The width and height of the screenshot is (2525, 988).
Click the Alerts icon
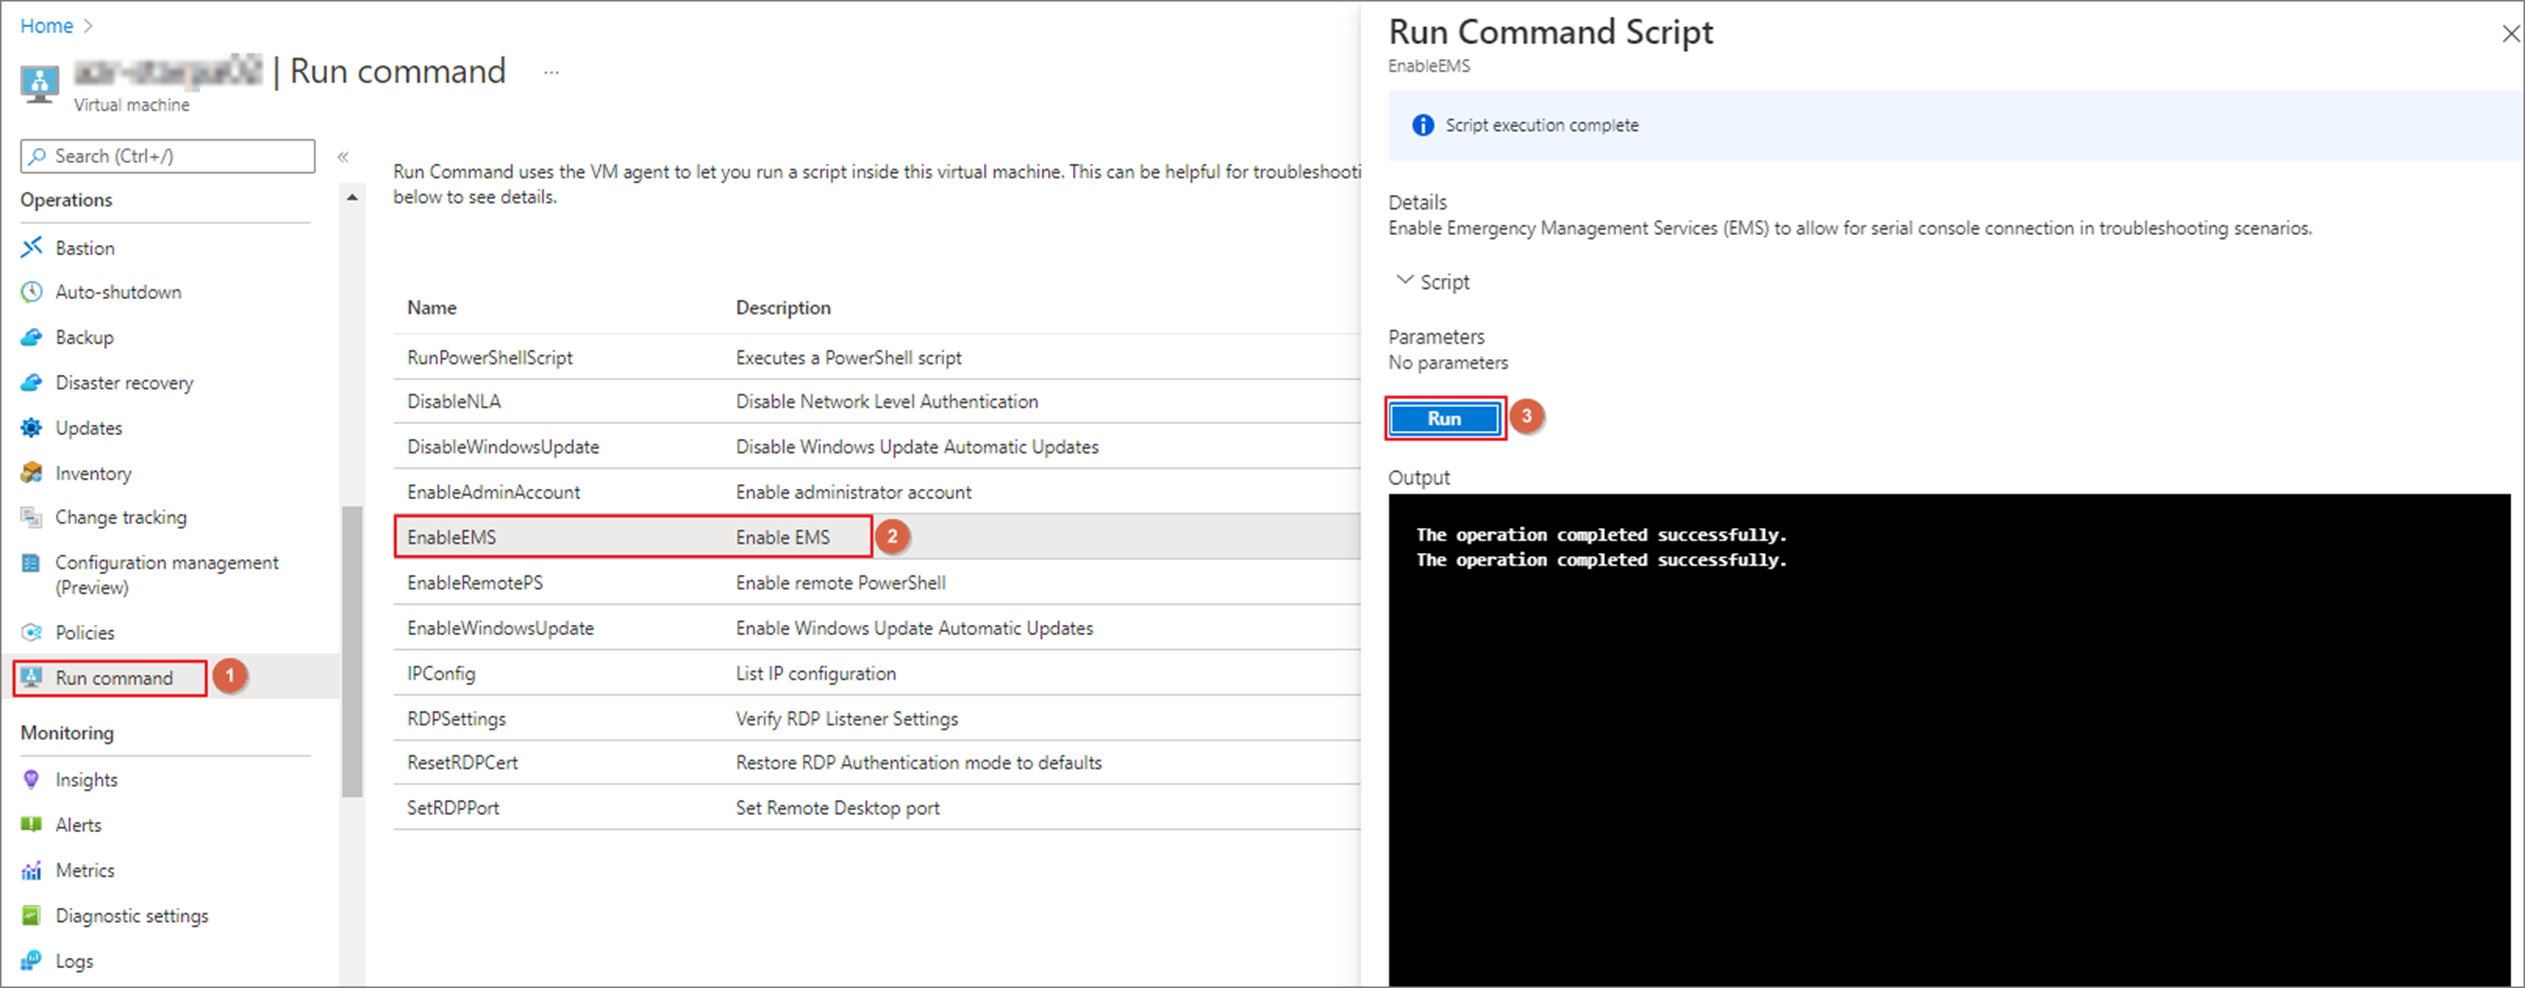tap(32, 824)
